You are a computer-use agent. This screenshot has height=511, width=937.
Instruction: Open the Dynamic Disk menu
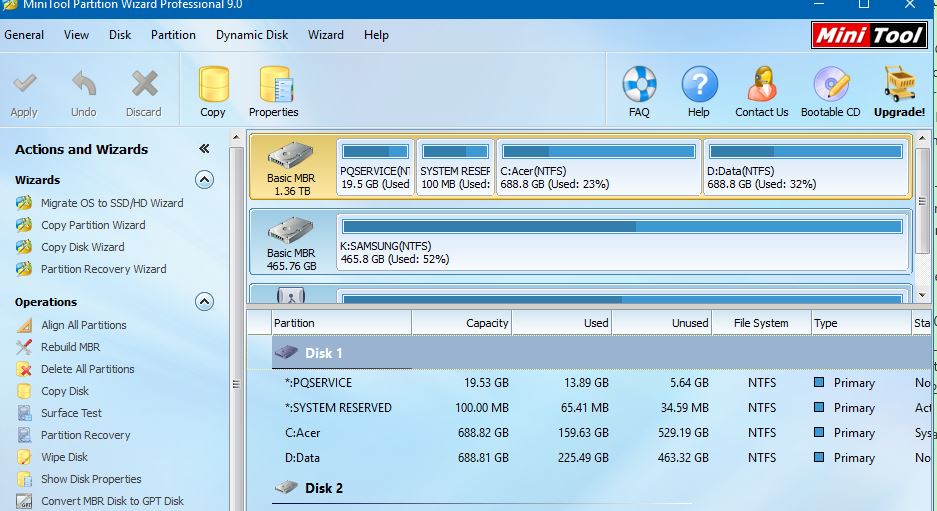pos(252,35)
